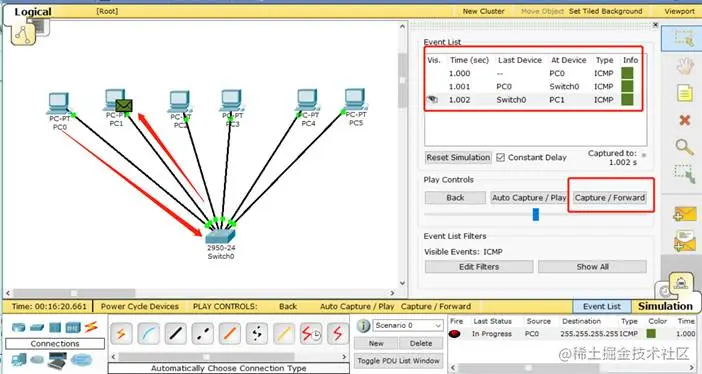Click the Info color square for time 1.000

[x=628, y=73]
